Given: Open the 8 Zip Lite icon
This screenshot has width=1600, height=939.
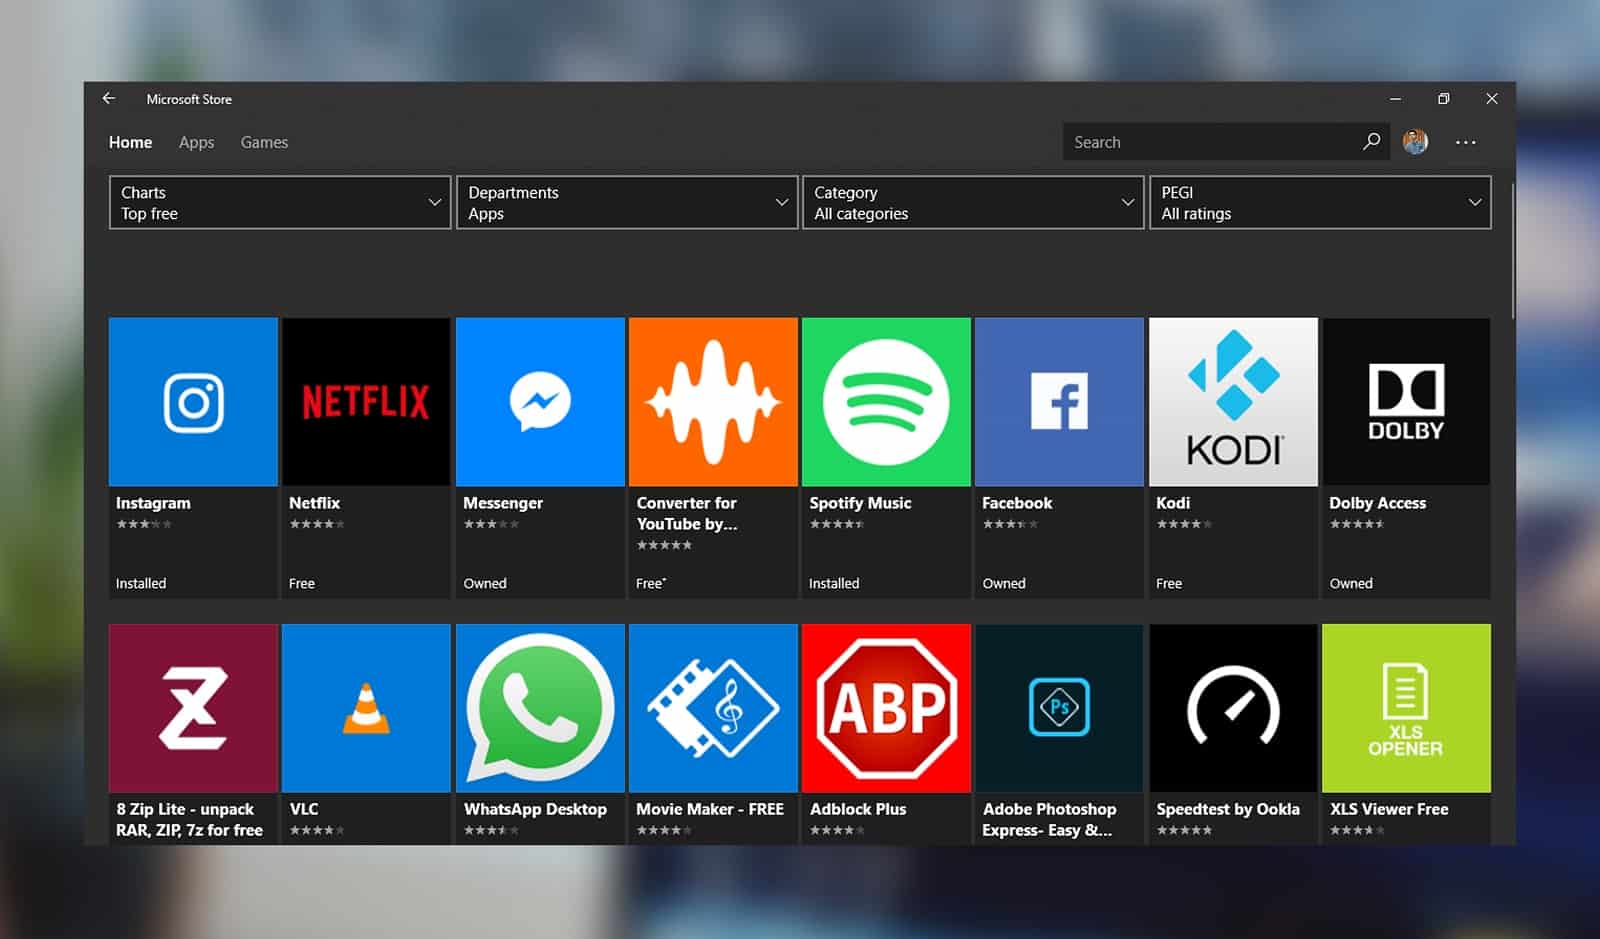Looking at the screenshot, I should point(193,708).
